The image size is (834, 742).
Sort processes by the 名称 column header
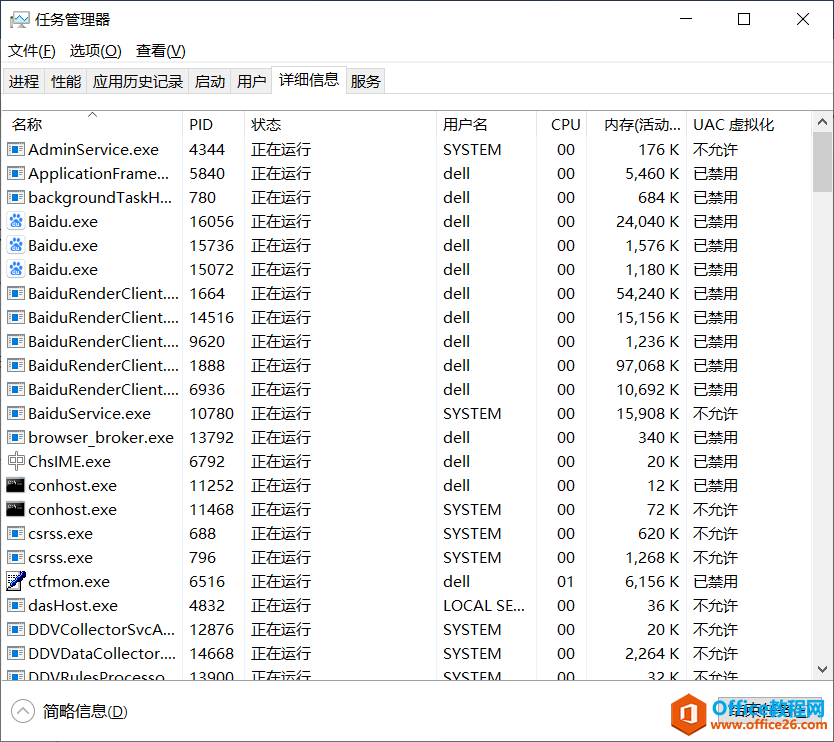click(27, 125)
